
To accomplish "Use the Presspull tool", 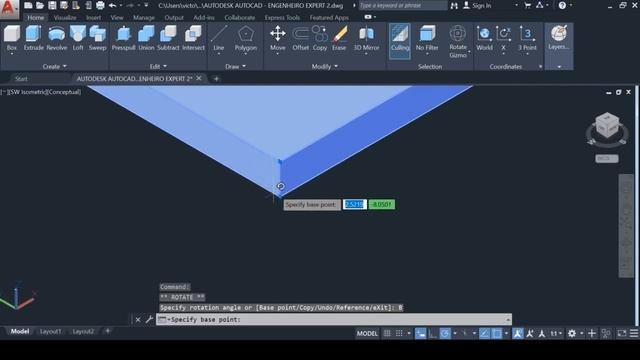I will tap(123, 38).
